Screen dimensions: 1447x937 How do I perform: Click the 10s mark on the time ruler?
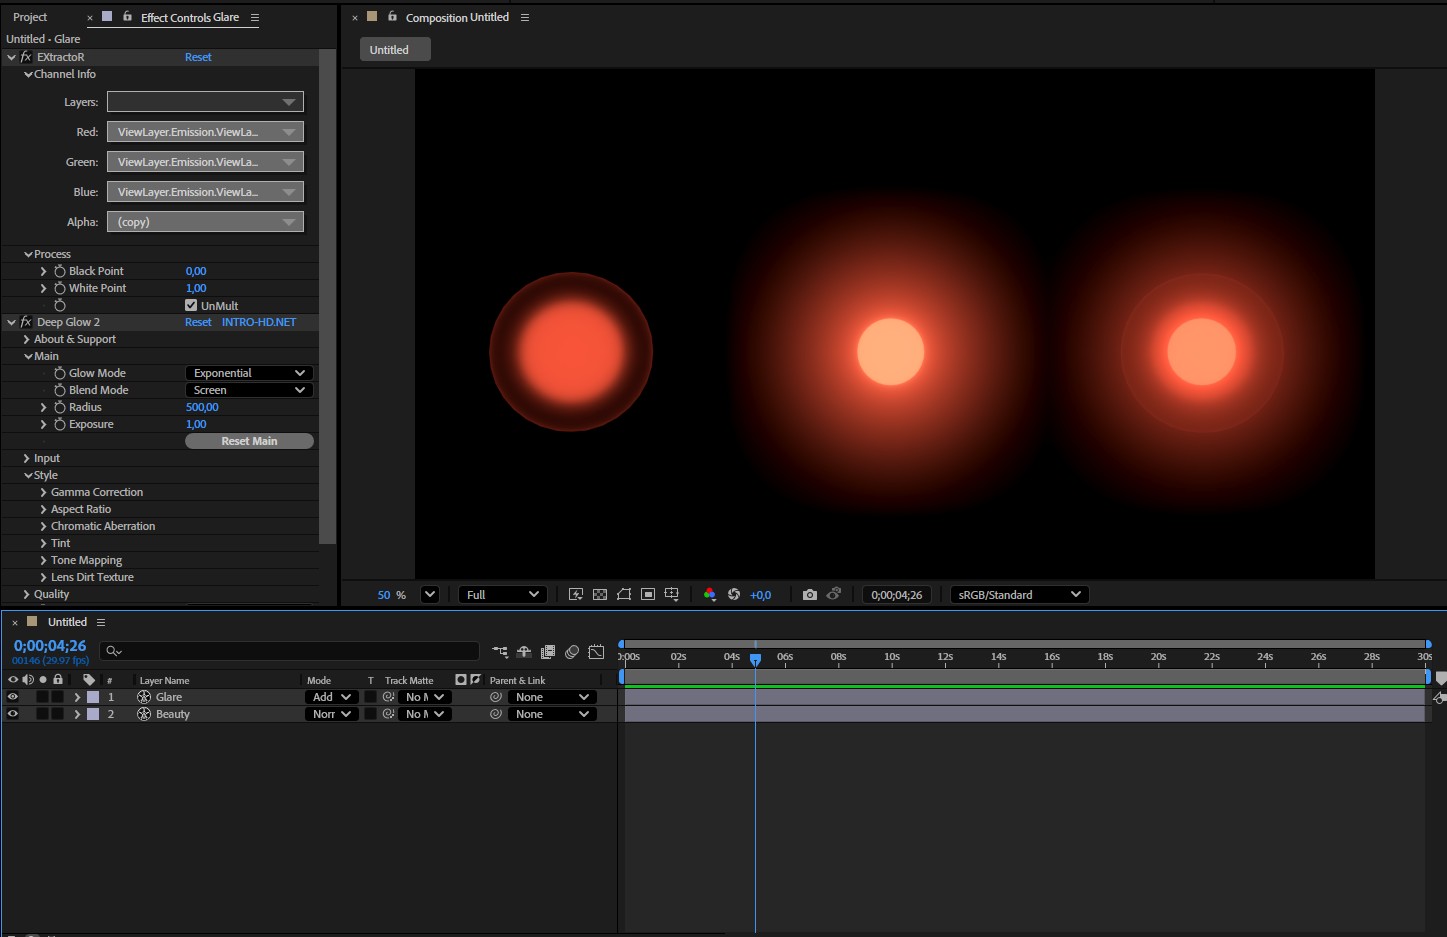point(892,657)
